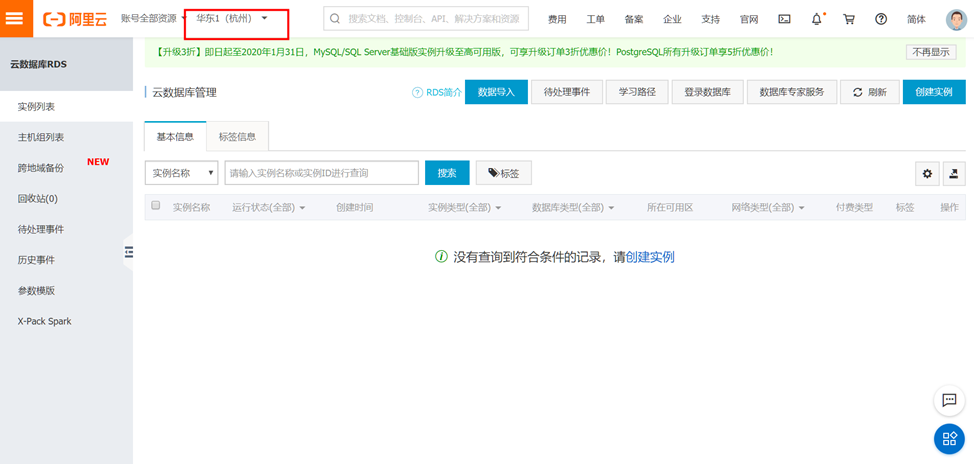Screen dimensions: 974x464
Task: Collapse the sidebar with the handle icon
Action: point(129,252)
